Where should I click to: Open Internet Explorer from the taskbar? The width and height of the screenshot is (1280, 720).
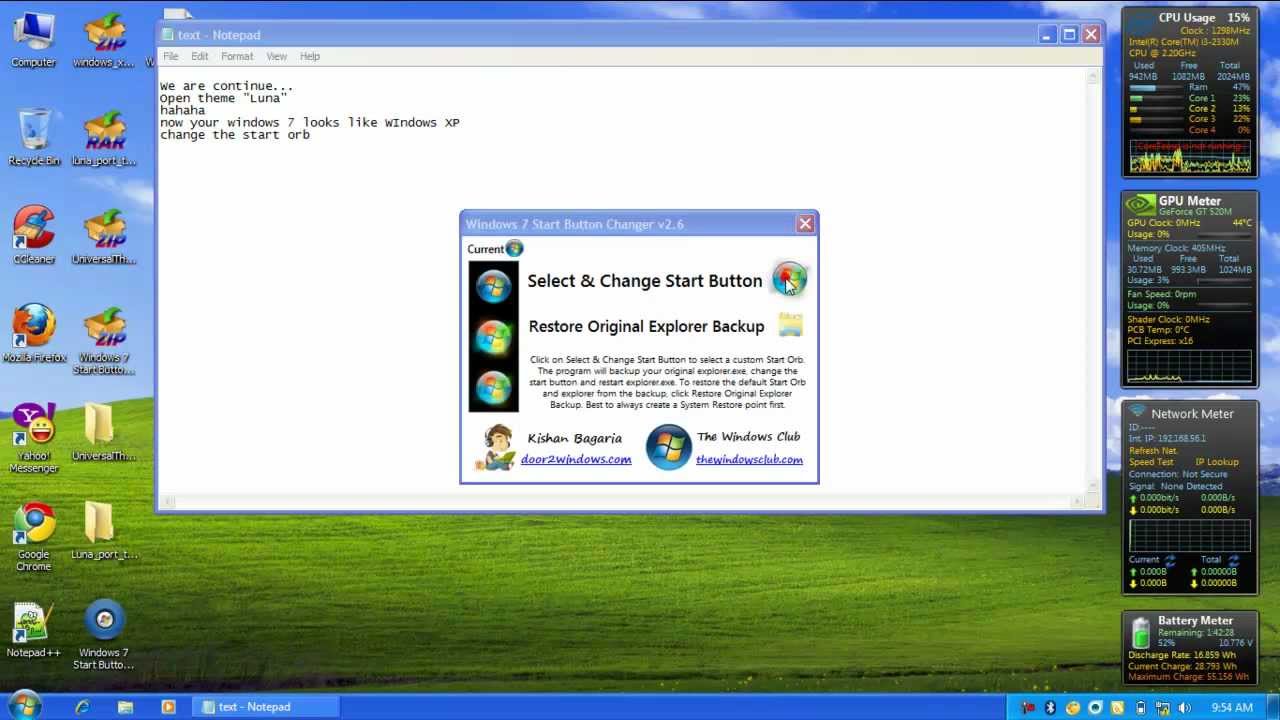click(82, 707)
